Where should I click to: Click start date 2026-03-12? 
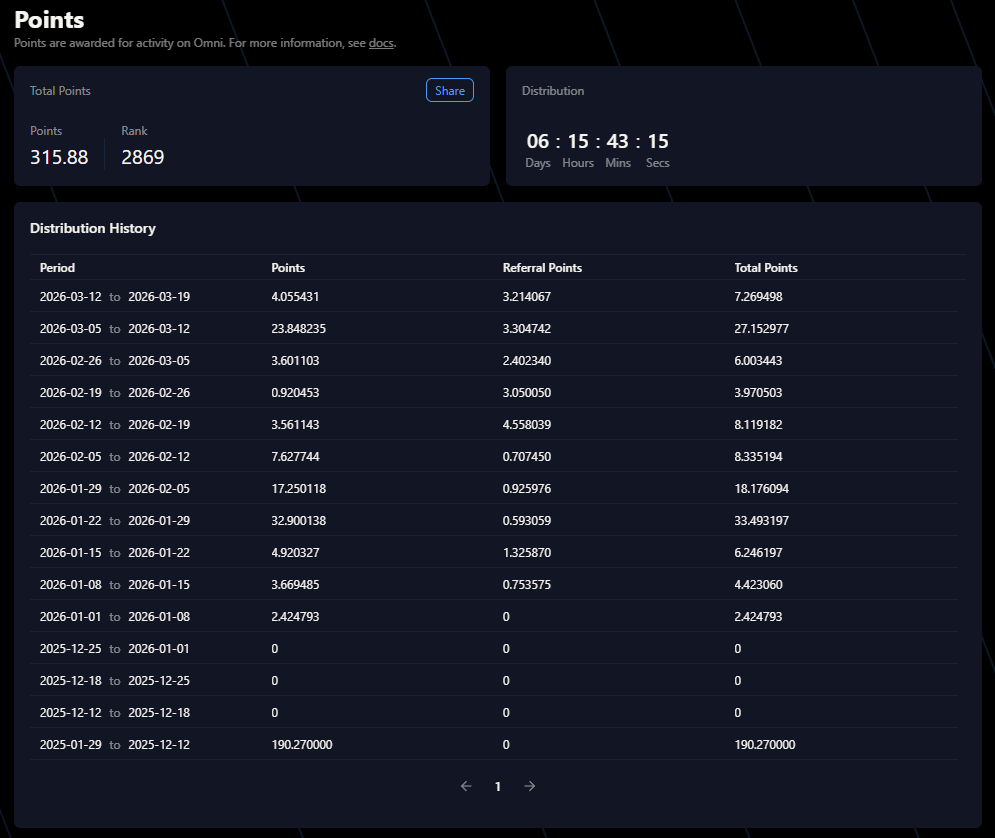tap(70, 297)
